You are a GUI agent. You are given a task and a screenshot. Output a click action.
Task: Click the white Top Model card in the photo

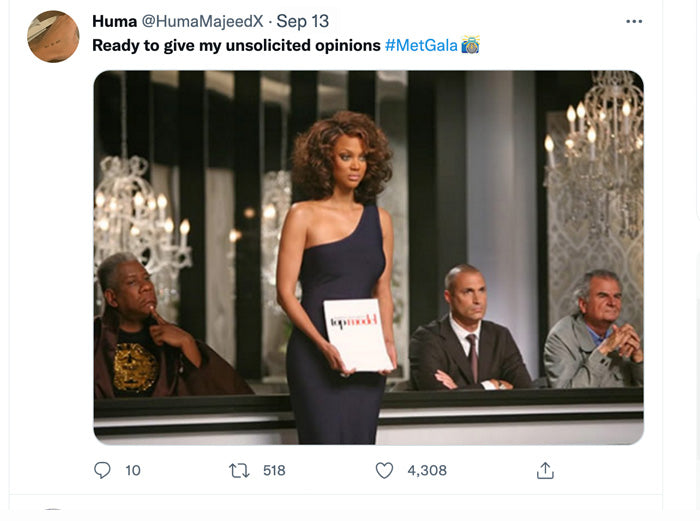tap(358, 335)
